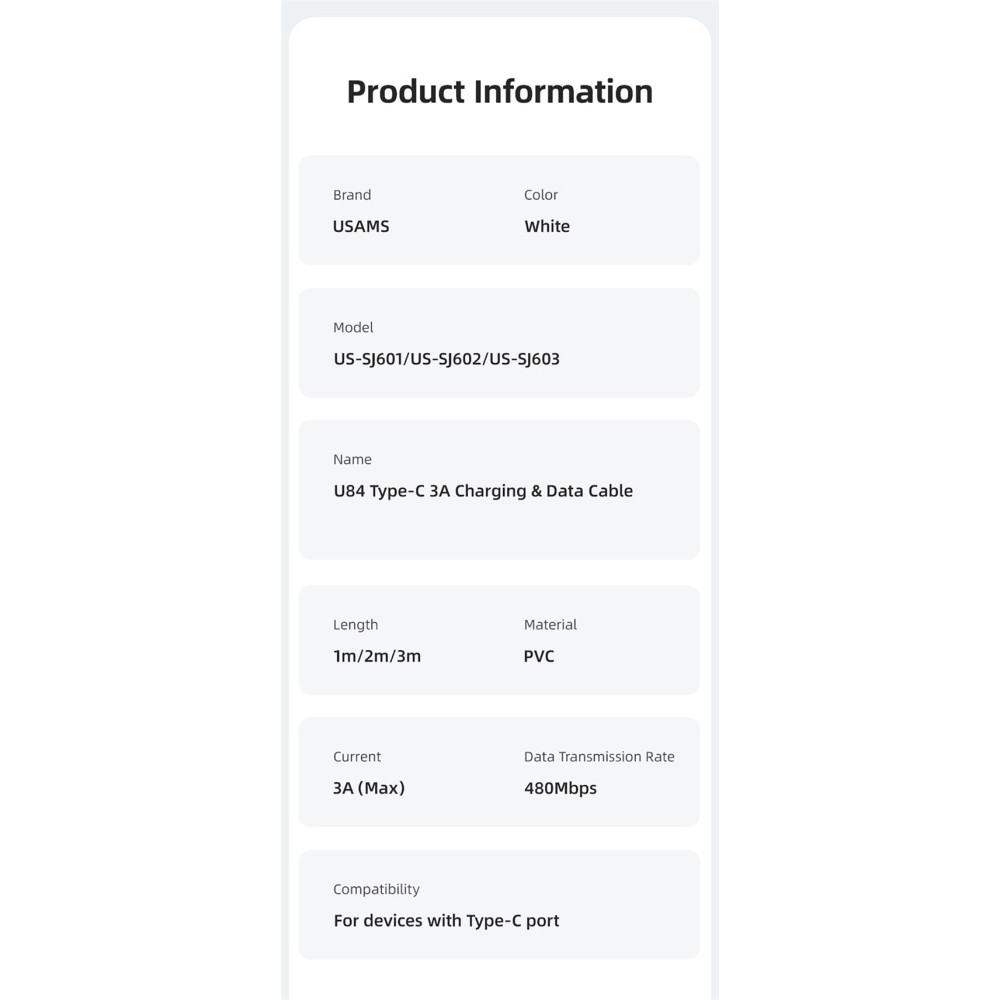The height and width of the screenshot is (1000, 1000).
Task: Click the Product Information heading
Action: pyautogui.click(x=499, y=91)
